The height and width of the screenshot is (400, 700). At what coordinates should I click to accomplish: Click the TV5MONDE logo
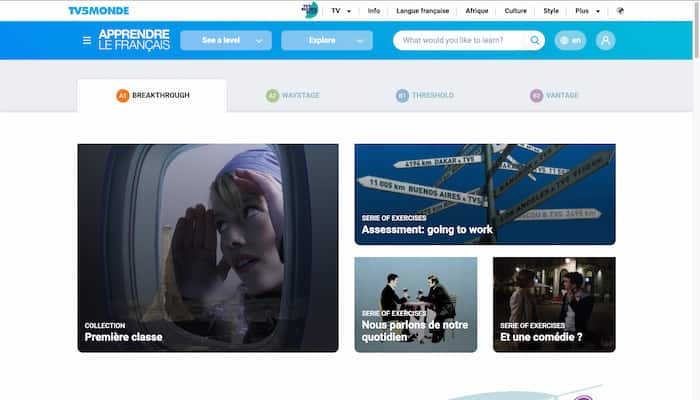[99, 11]
